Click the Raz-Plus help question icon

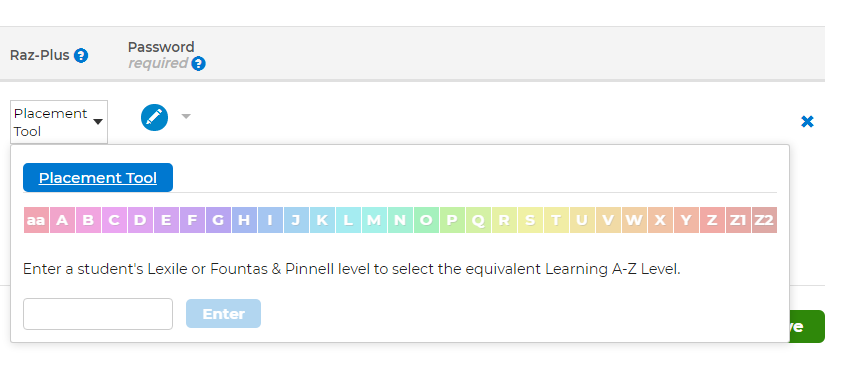coord(81,55)
